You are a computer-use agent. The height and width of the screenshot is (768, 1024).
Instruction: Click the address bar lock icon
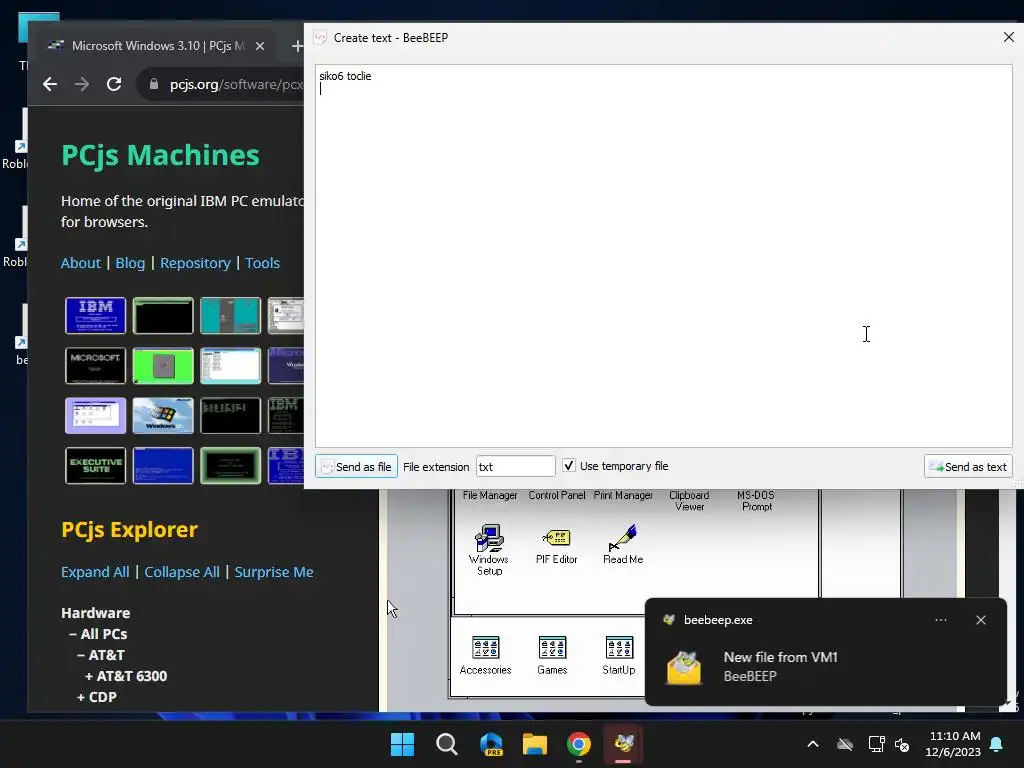(x=154, y=84)
